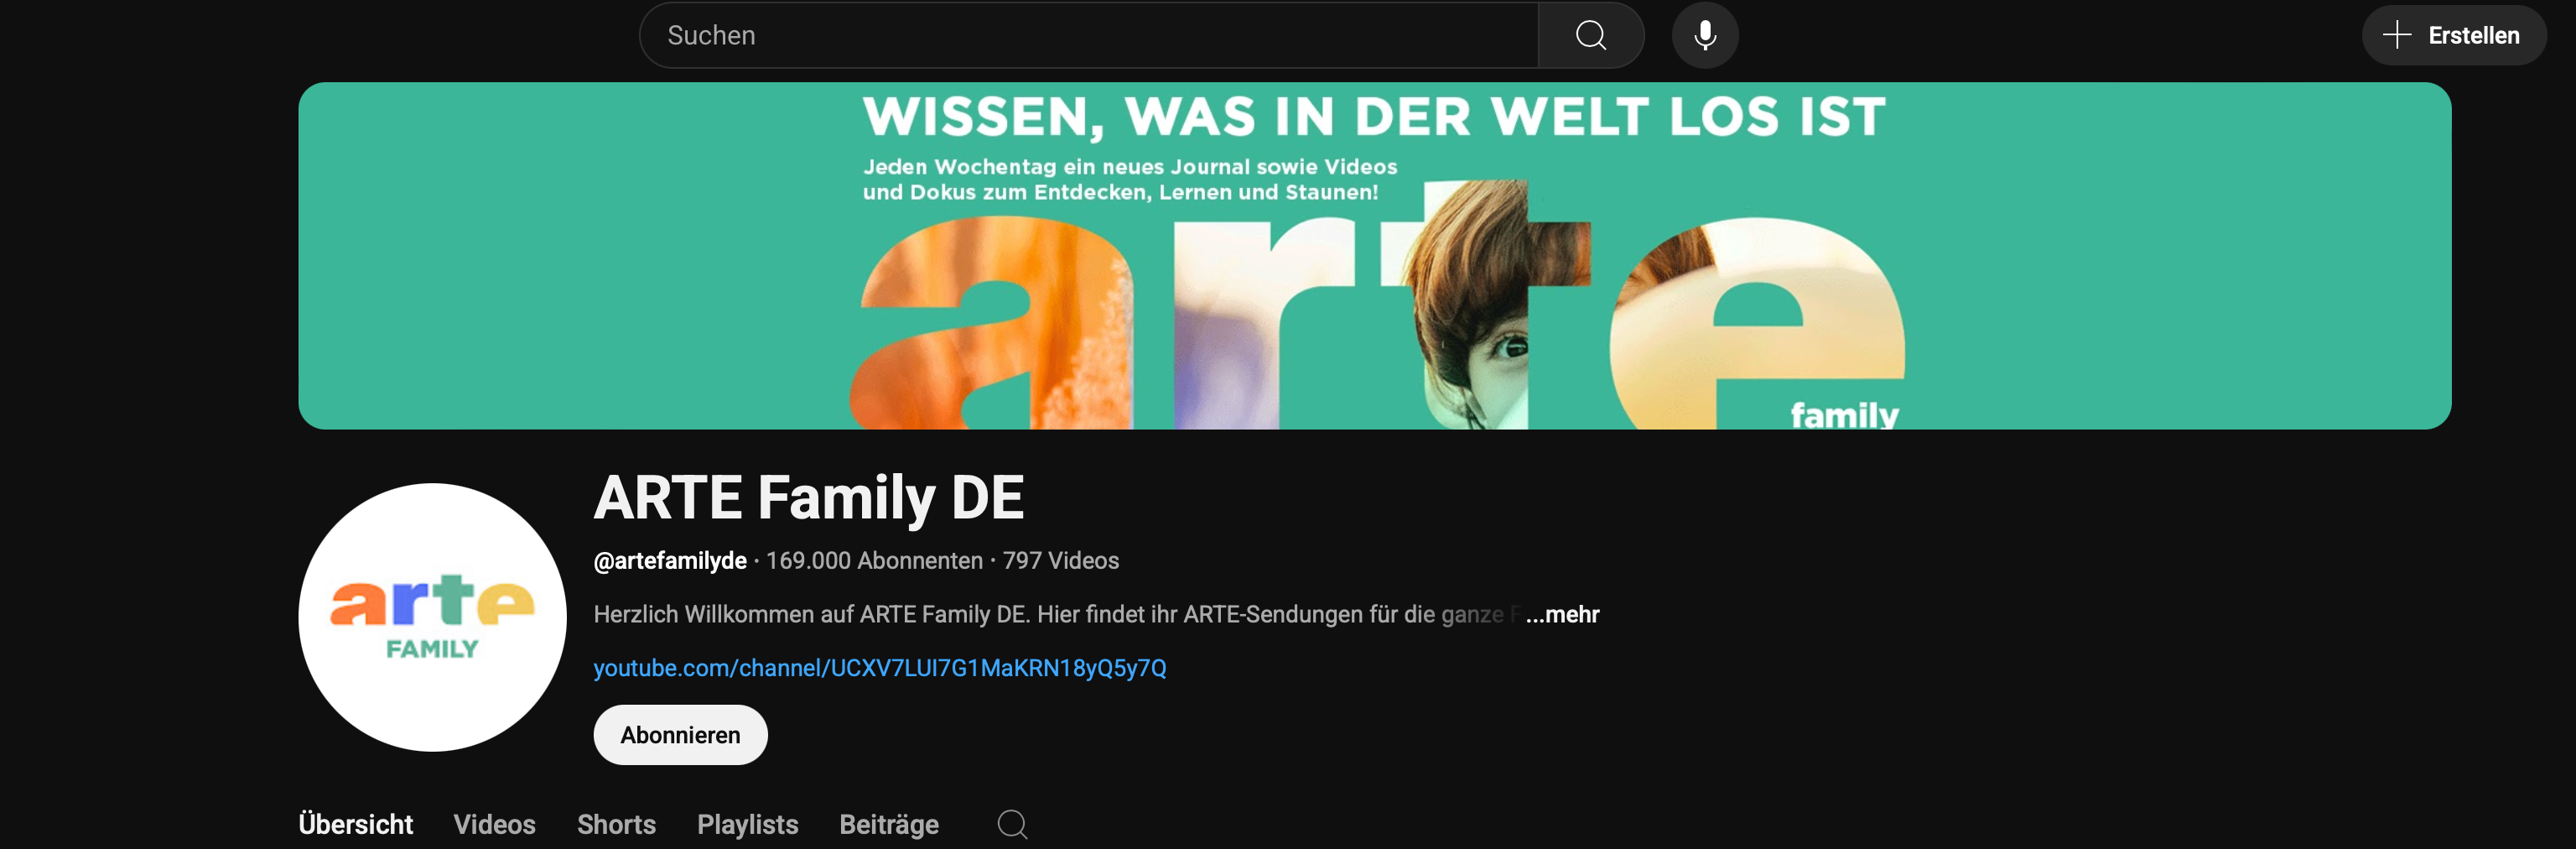Subscribe with the Abonnieren button

680,735
